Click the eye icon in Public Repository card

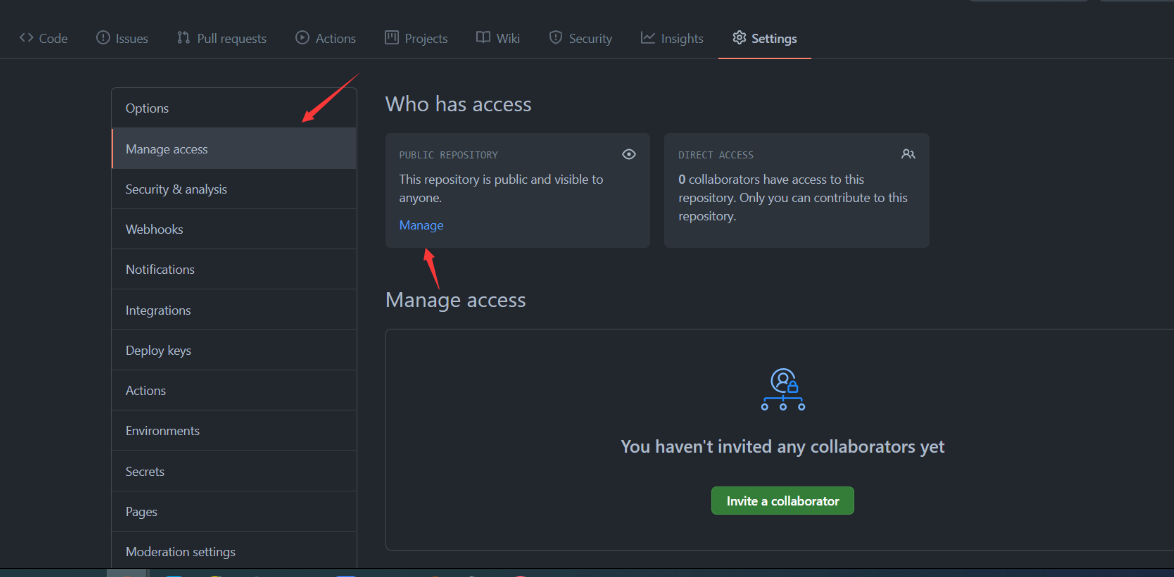coord(629,154)
